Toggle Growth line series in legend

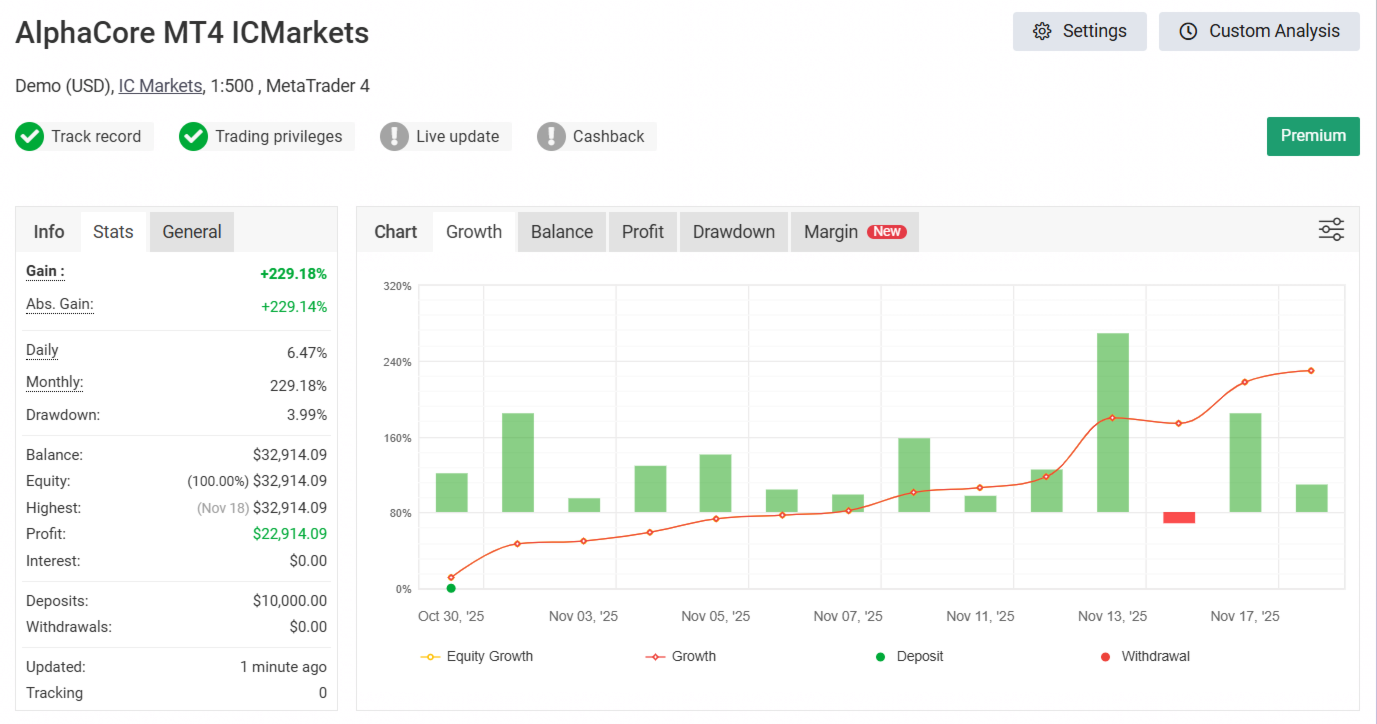click(681, 657)
